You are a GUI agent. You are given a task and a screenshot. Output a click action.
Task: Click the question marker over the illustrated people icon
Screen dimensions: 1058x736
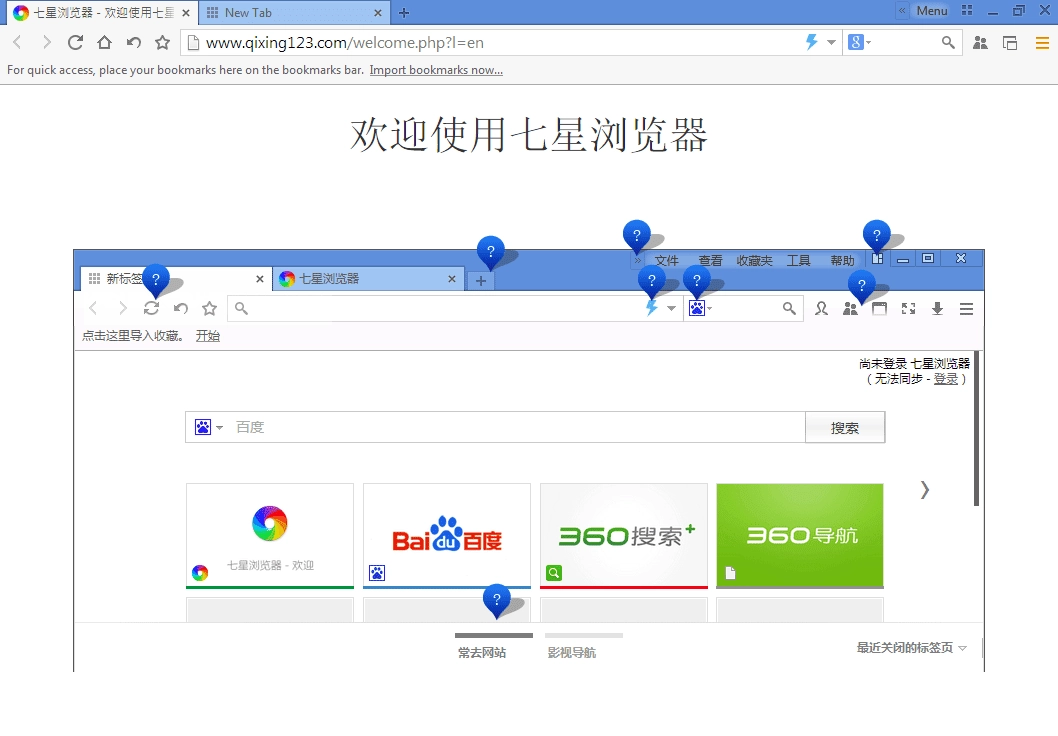coord(862,286)
